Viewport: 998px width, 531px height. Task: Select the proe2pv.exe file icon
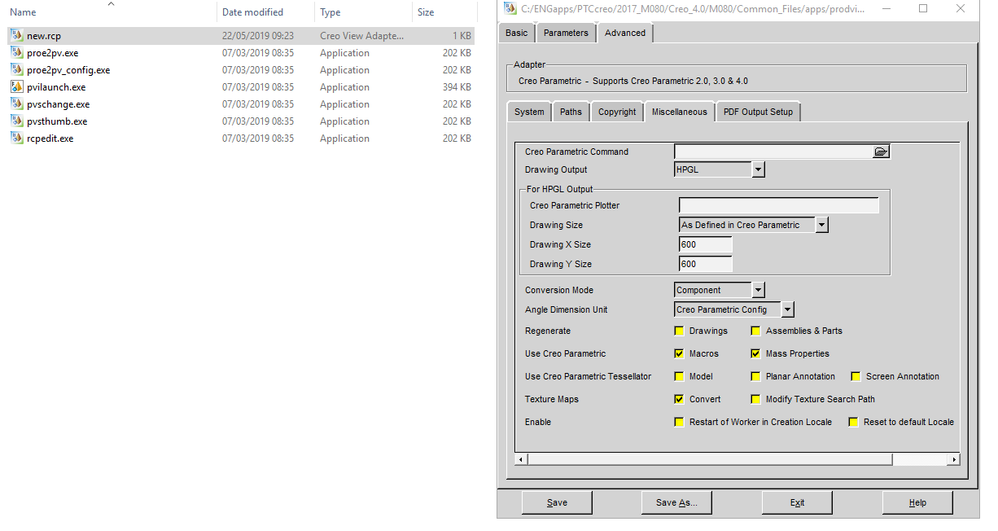pos(16,53)
